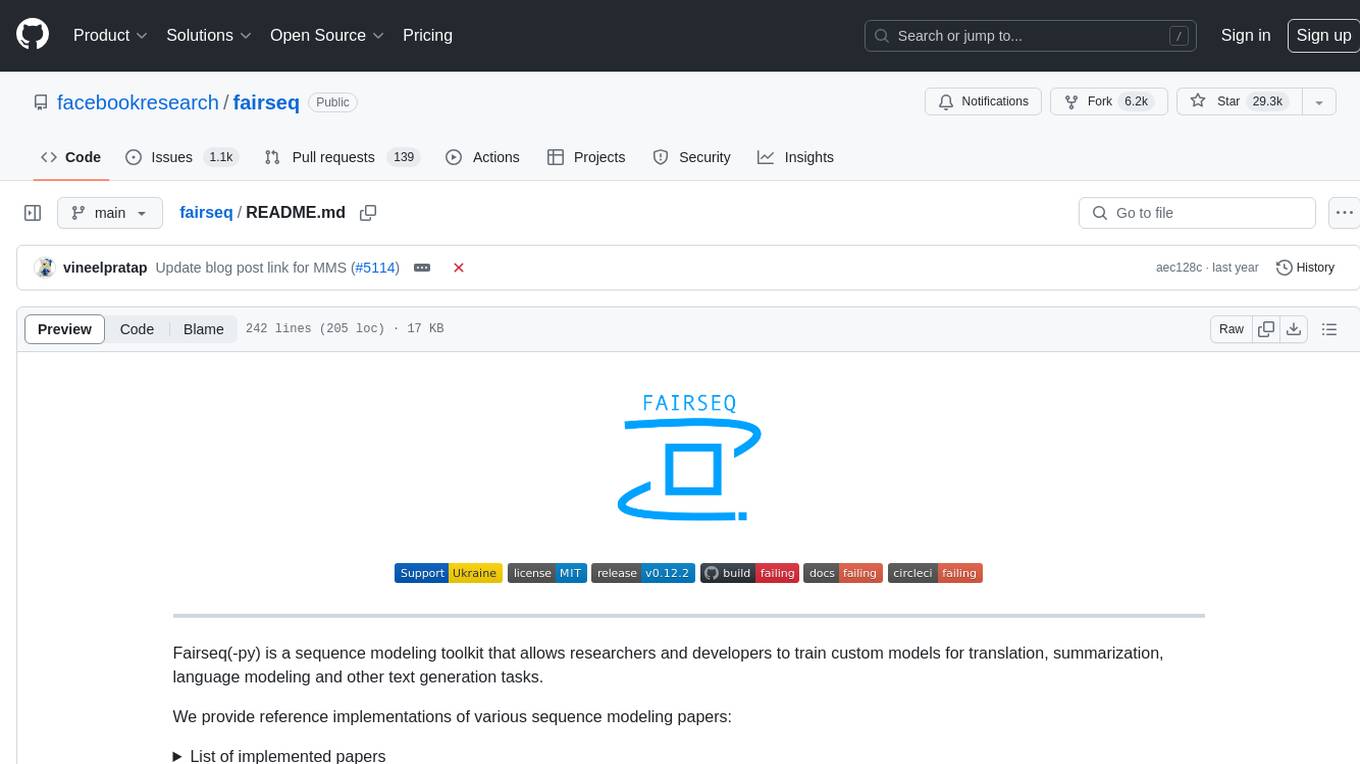
Task: Open facebookresearch owner page
Action: [138, 102]
